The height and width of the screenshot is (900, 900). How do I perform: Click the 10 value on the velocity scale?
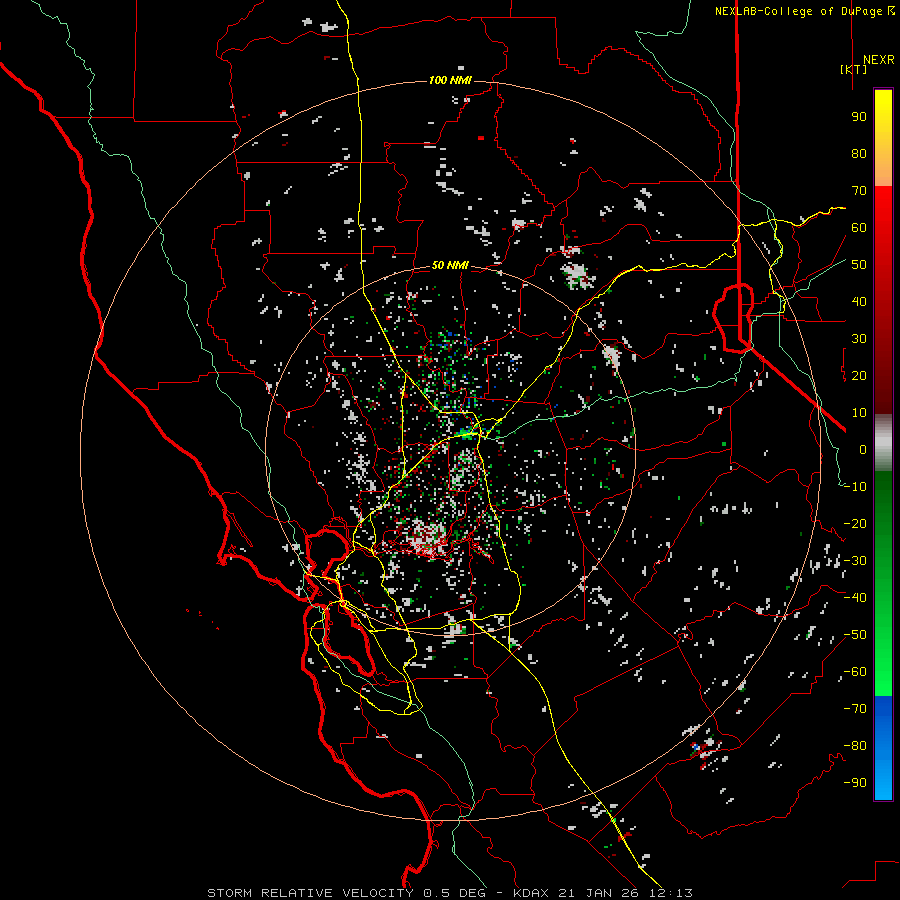[x=859, y=413]
